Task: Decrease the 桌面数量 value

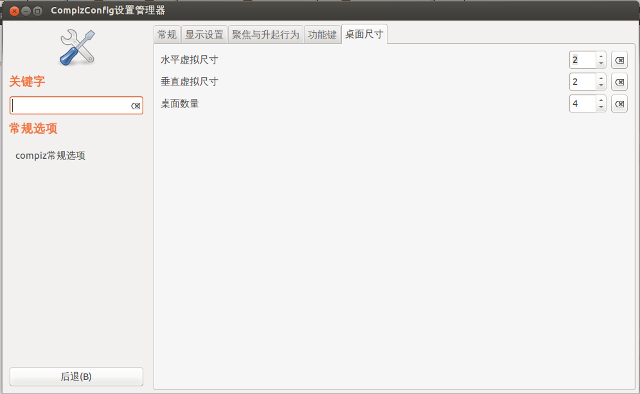Action: pyautogui.click(x=601, y=107)
